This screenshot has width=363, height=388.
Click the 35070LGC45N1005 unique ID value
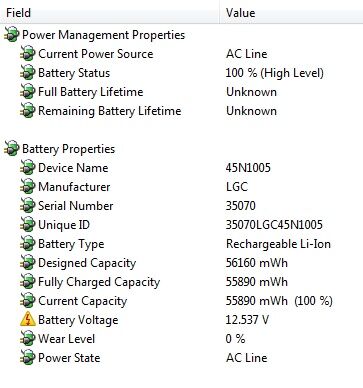(274, 225)
